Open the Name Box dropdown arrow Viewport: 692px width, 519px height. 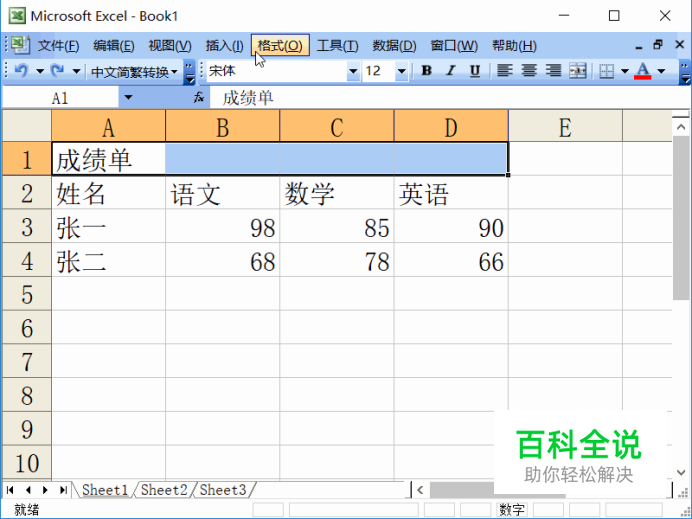(128, 97)
